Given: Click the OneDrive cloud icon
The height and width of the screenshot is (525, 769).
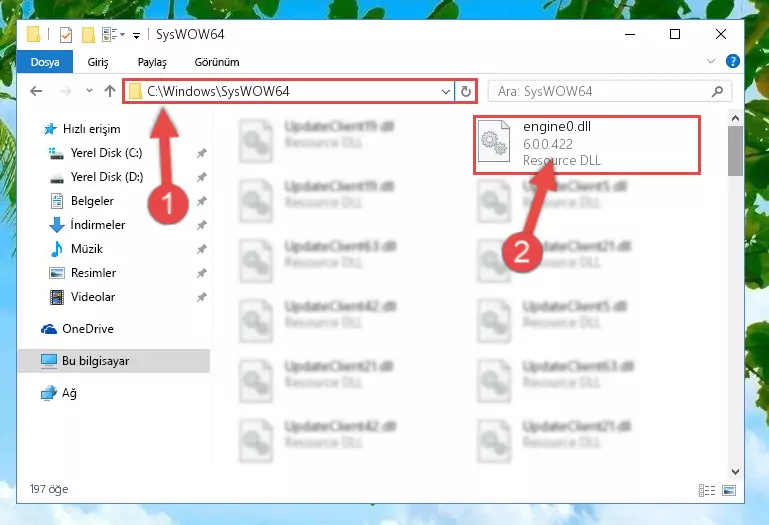Looking at the screenshot, I should 49,329.
